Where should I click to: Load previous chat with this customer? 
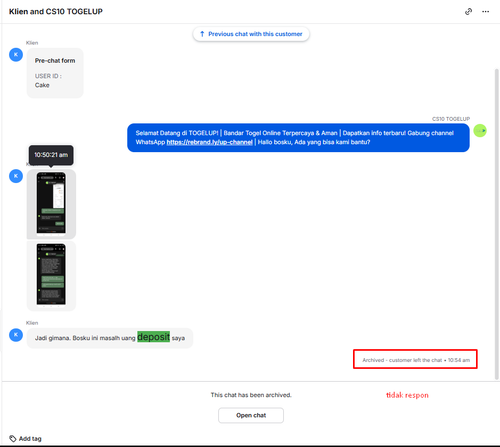251,34
